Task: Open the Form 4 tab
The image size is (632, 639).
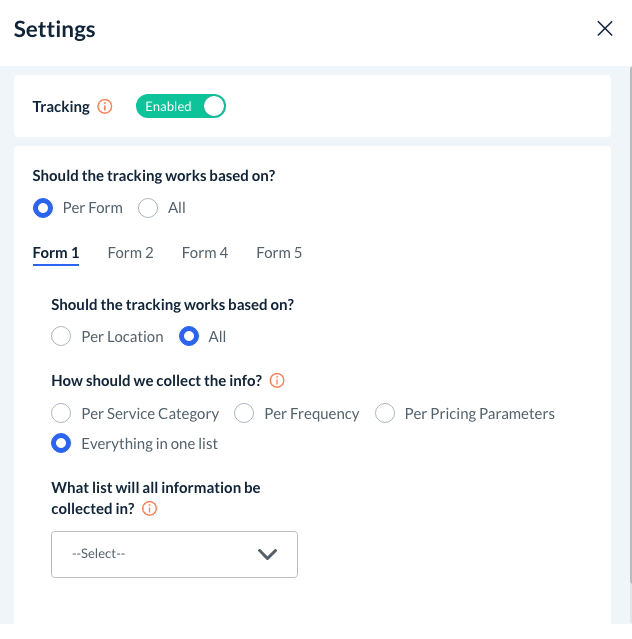Action: 205,253
